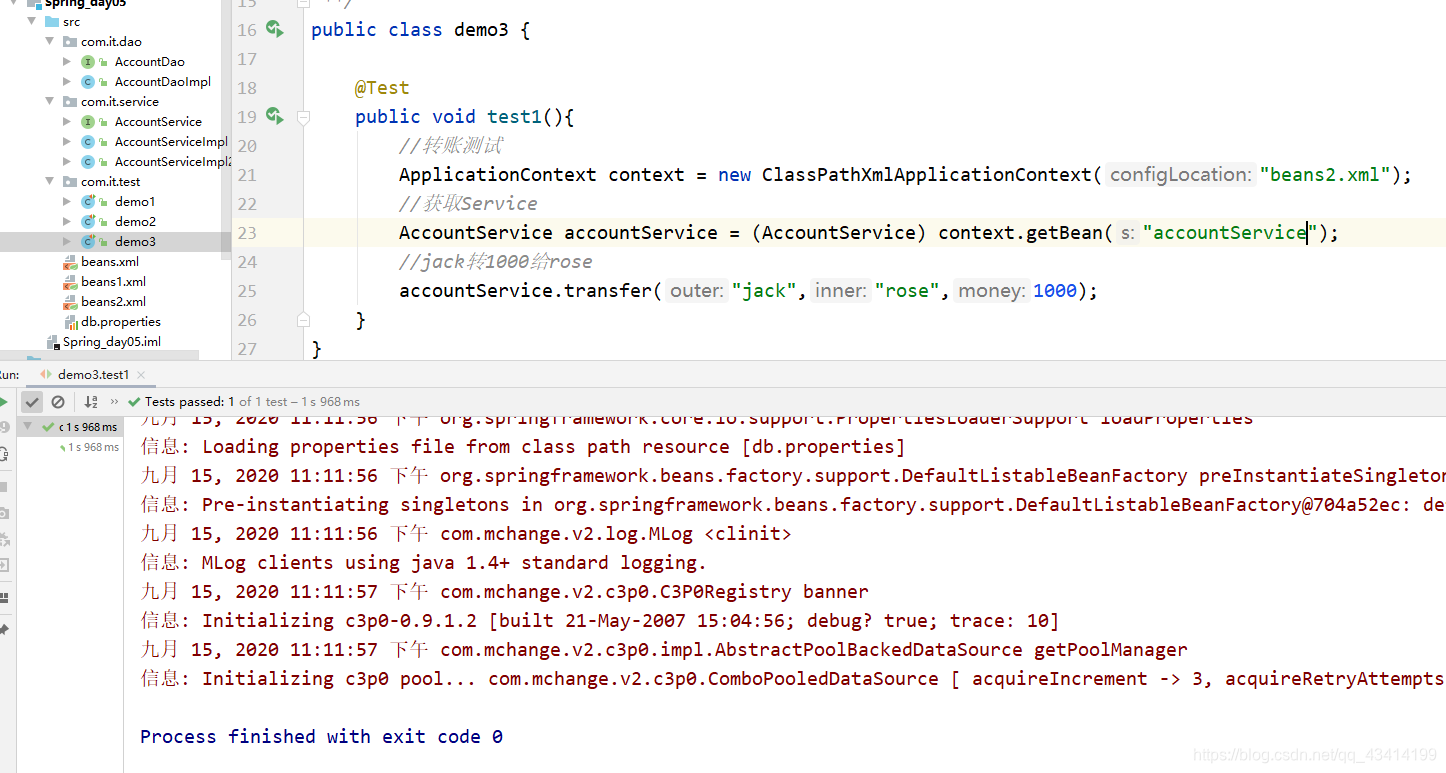
Task: Select demo2 in project tree
Action: tap(135, 222)
